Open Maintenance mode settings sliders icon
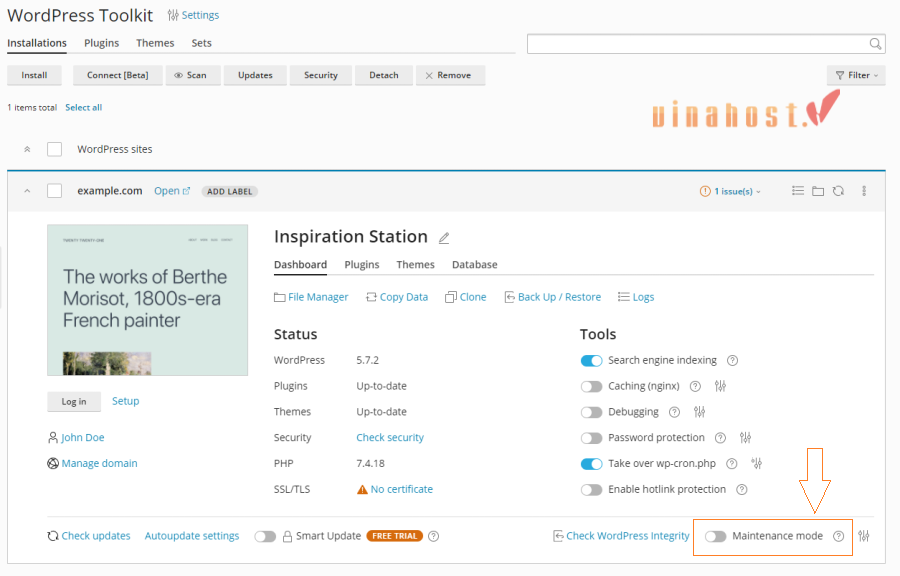900x576 pixels. [864, 536]
